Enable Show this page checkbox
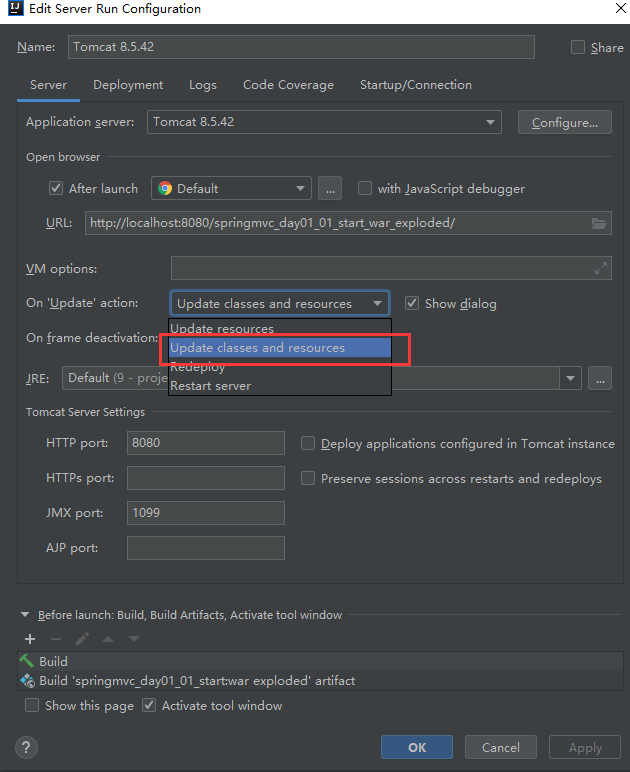This screenshot has width=630, height=772. (x=32, y=705)
